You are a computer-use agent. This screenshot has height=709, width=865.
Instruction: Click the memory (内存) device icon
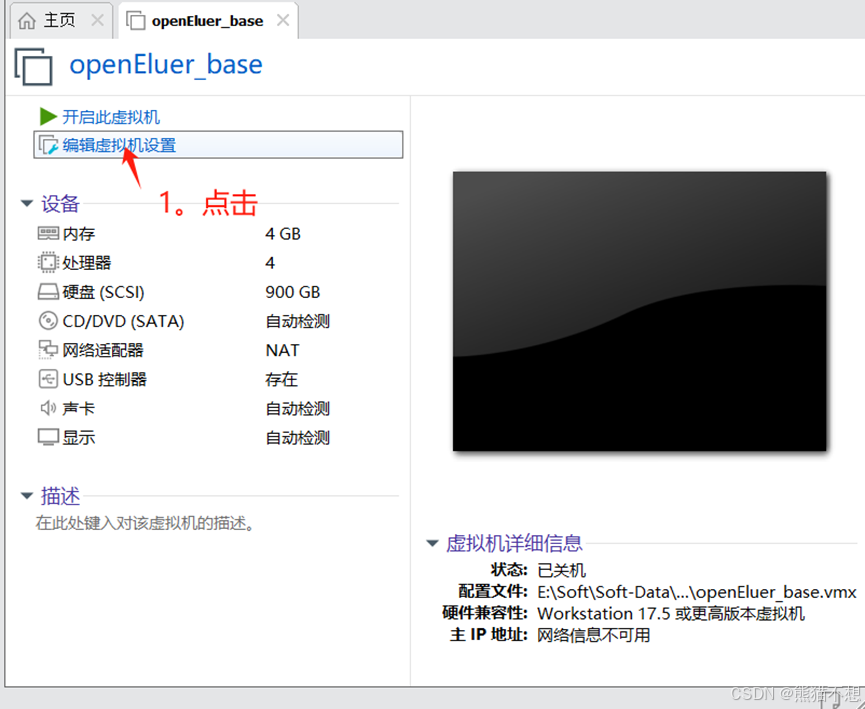[x=48, y=233]
